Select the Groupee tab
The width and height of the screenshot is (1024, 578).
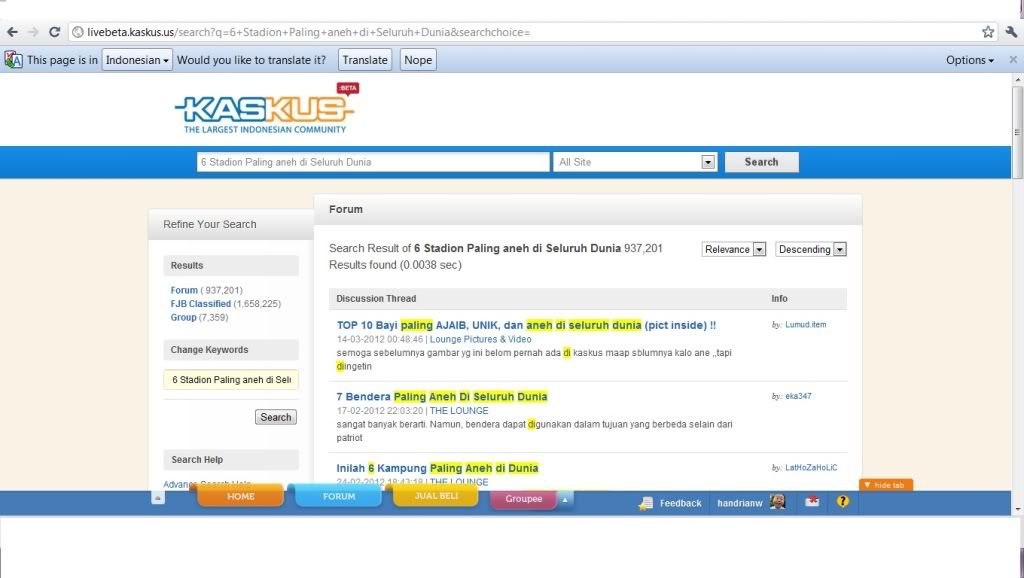pyautogui.click(x=524, y=498)
